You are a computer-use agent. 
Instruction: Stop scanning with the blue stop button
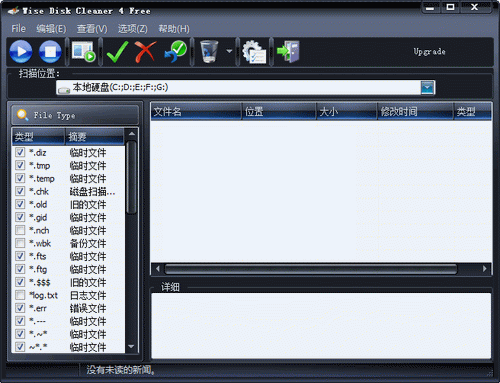pos(50,52)
